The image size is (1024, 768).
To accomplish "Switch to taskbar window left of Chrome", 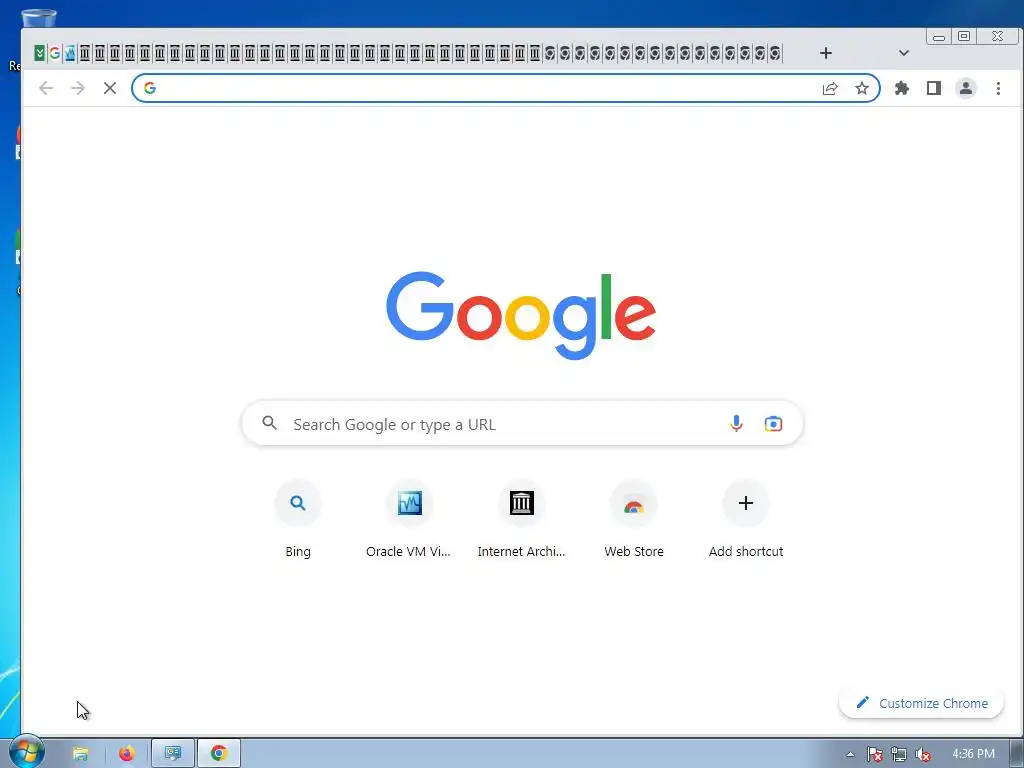I will [x=173, y=754].
